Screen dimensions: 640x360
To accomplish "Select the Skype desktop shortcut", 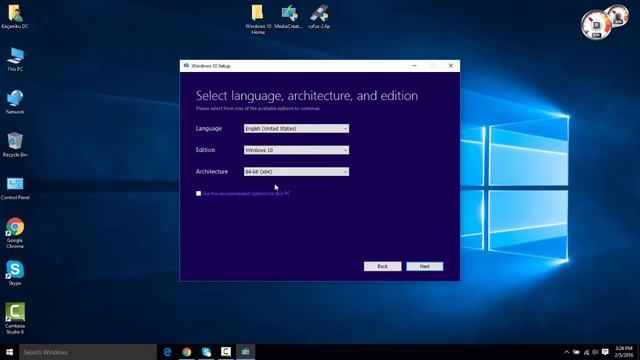I will (15, 272).
